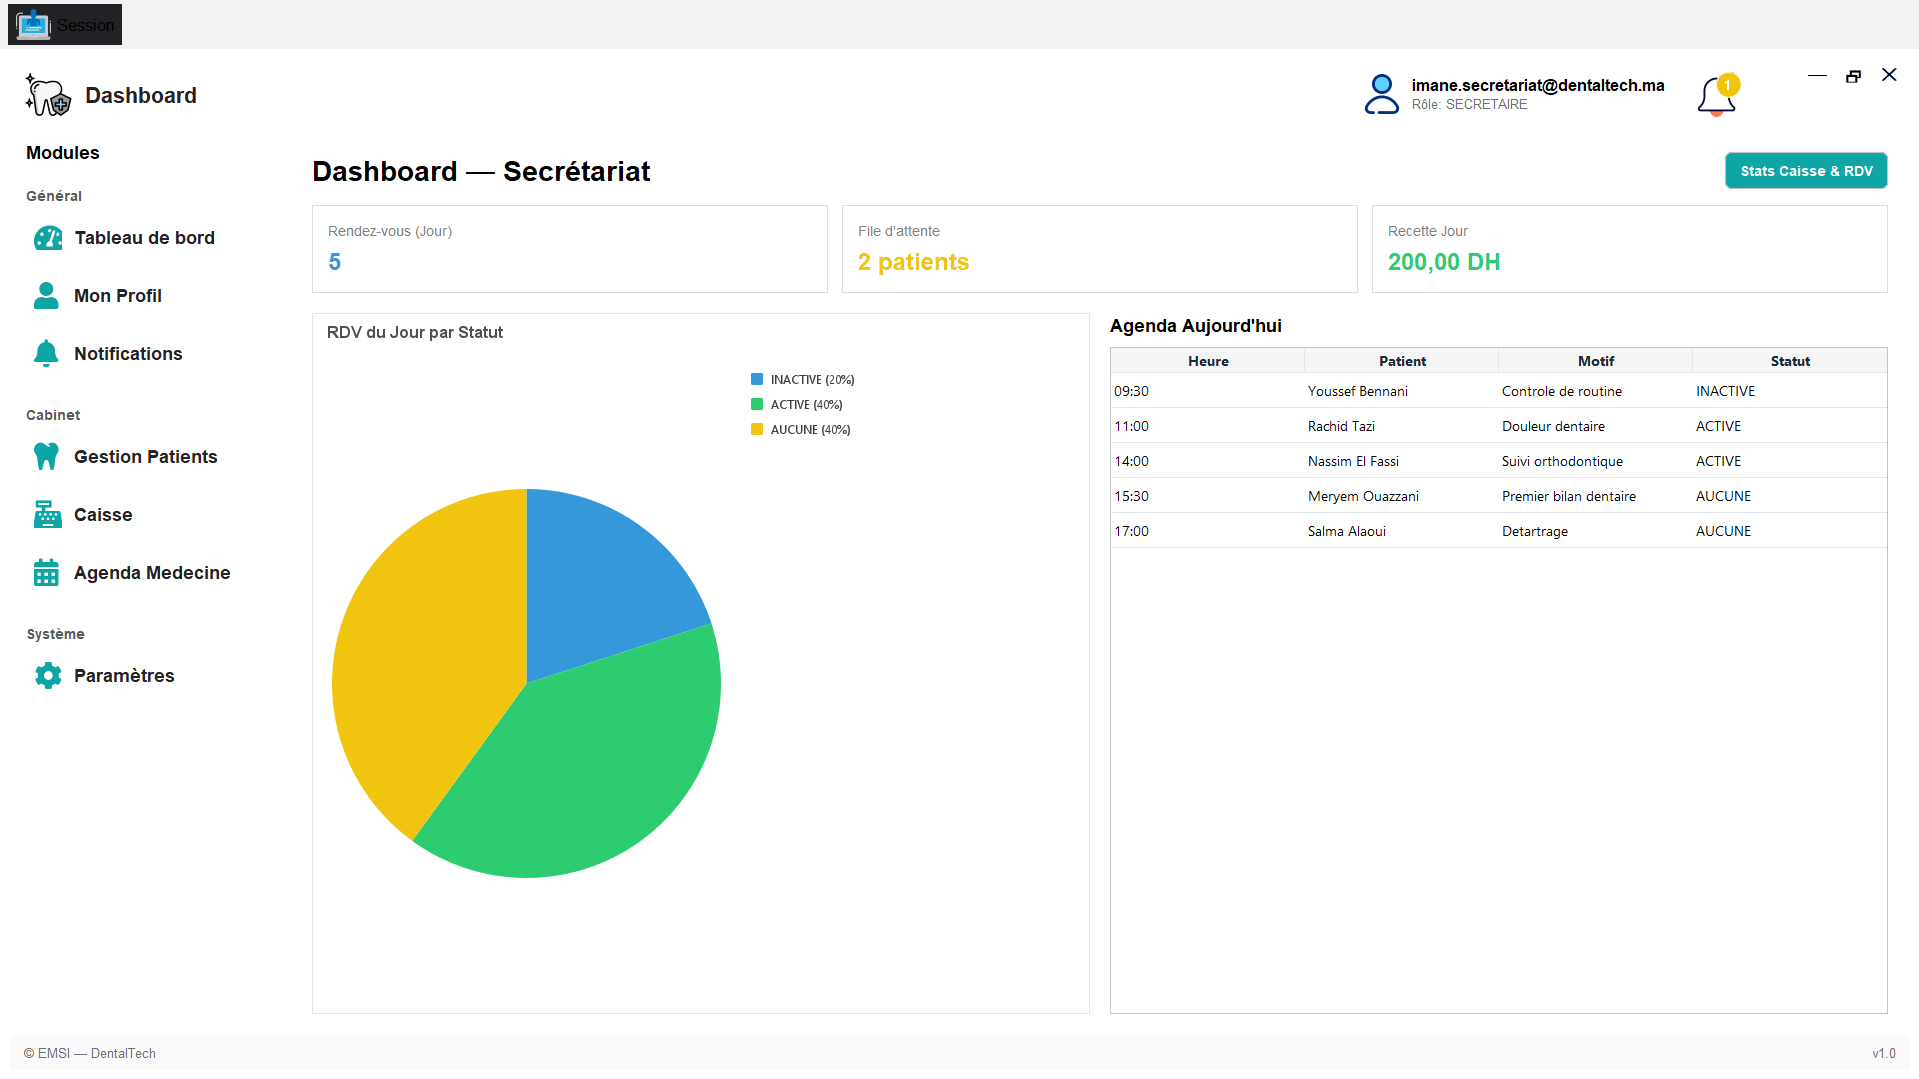This screenshot has width=1919, height=1079.
Task: Select the Youssef Bennani appointment row
Action: tap(1498, 391)
